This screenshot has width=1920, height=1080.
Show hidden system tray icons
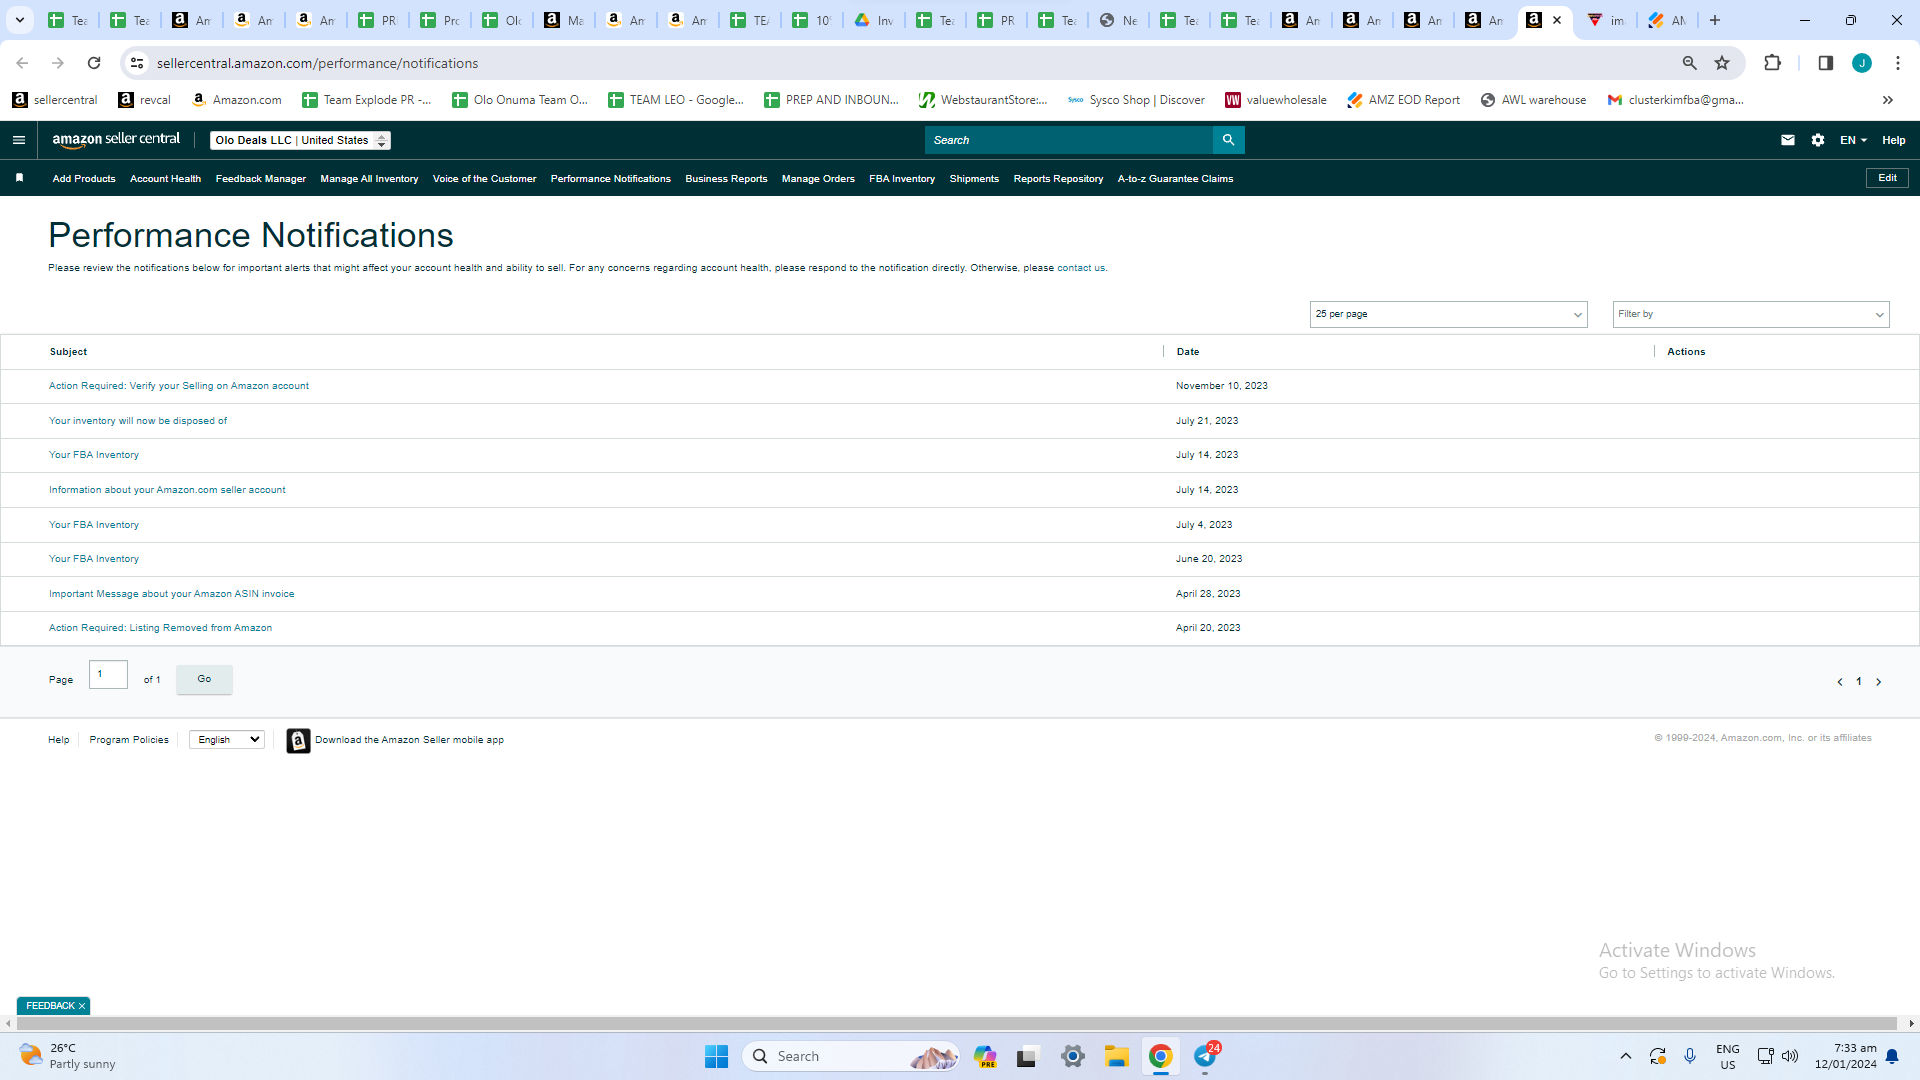[1626, 1056]
